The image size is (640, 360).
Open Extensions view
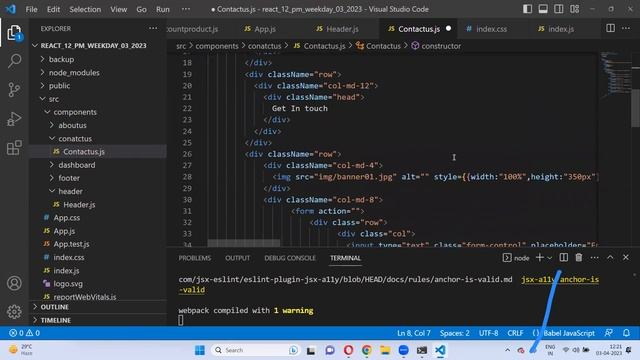14,147
